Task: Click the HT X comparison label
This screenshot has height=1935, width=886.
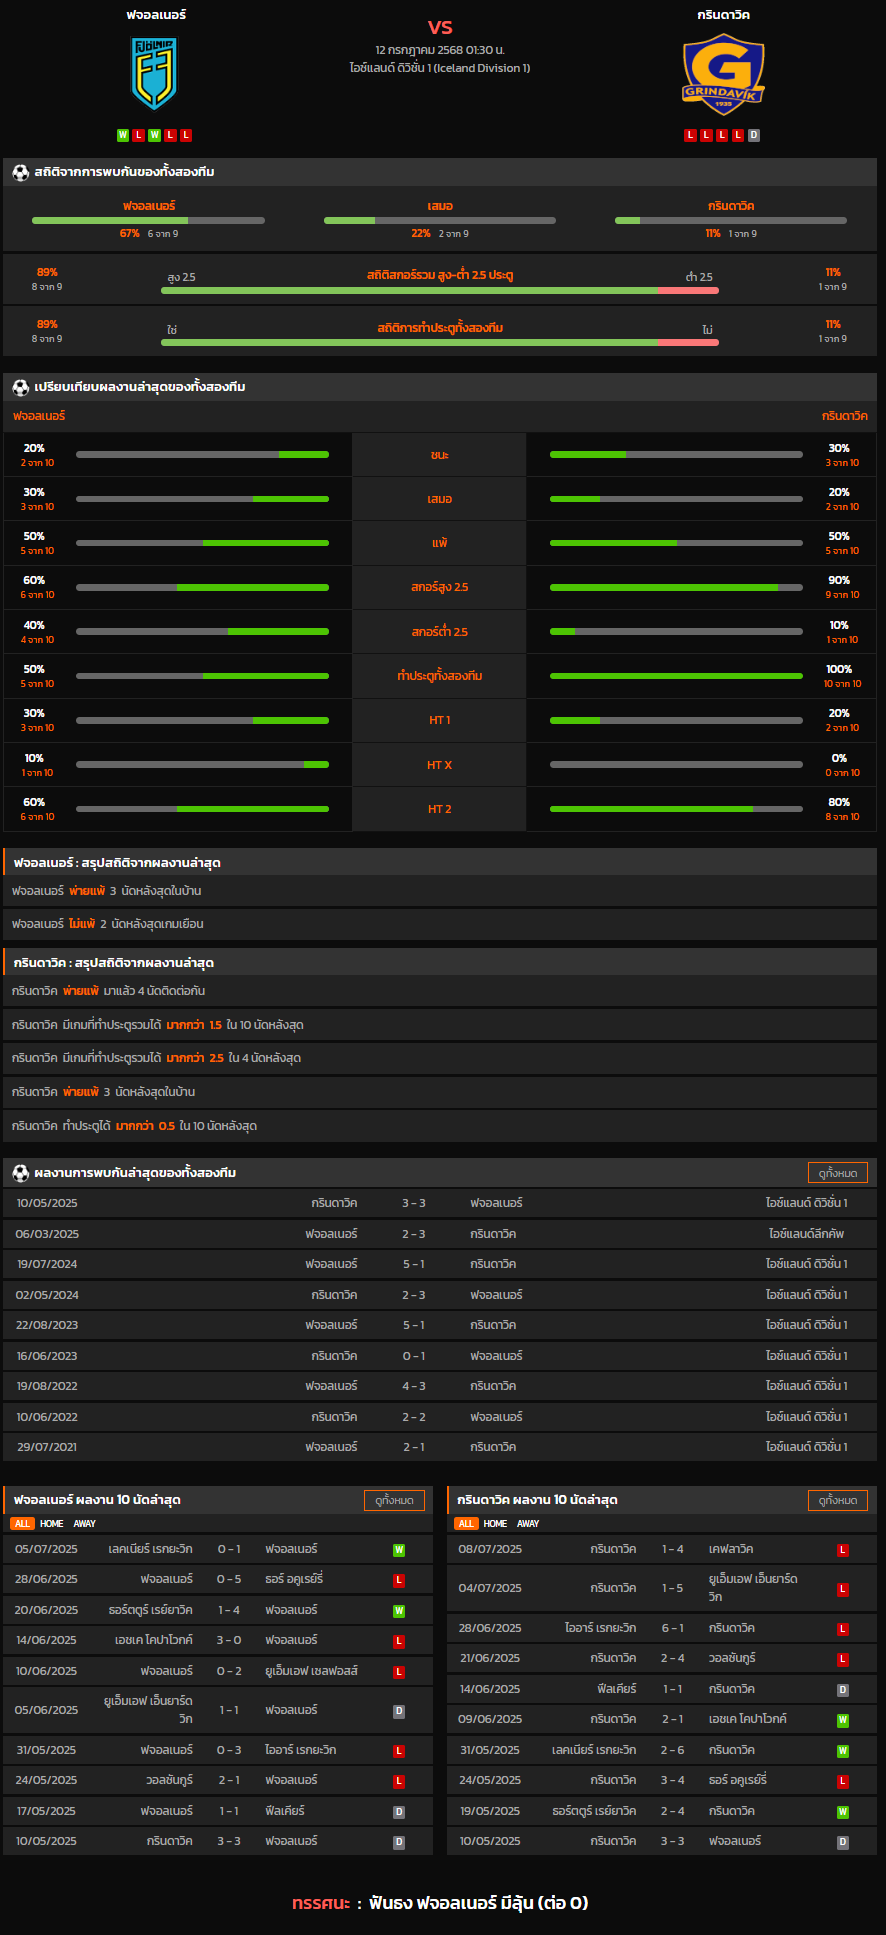Action: pyautogui.click(x=440, y=765)
